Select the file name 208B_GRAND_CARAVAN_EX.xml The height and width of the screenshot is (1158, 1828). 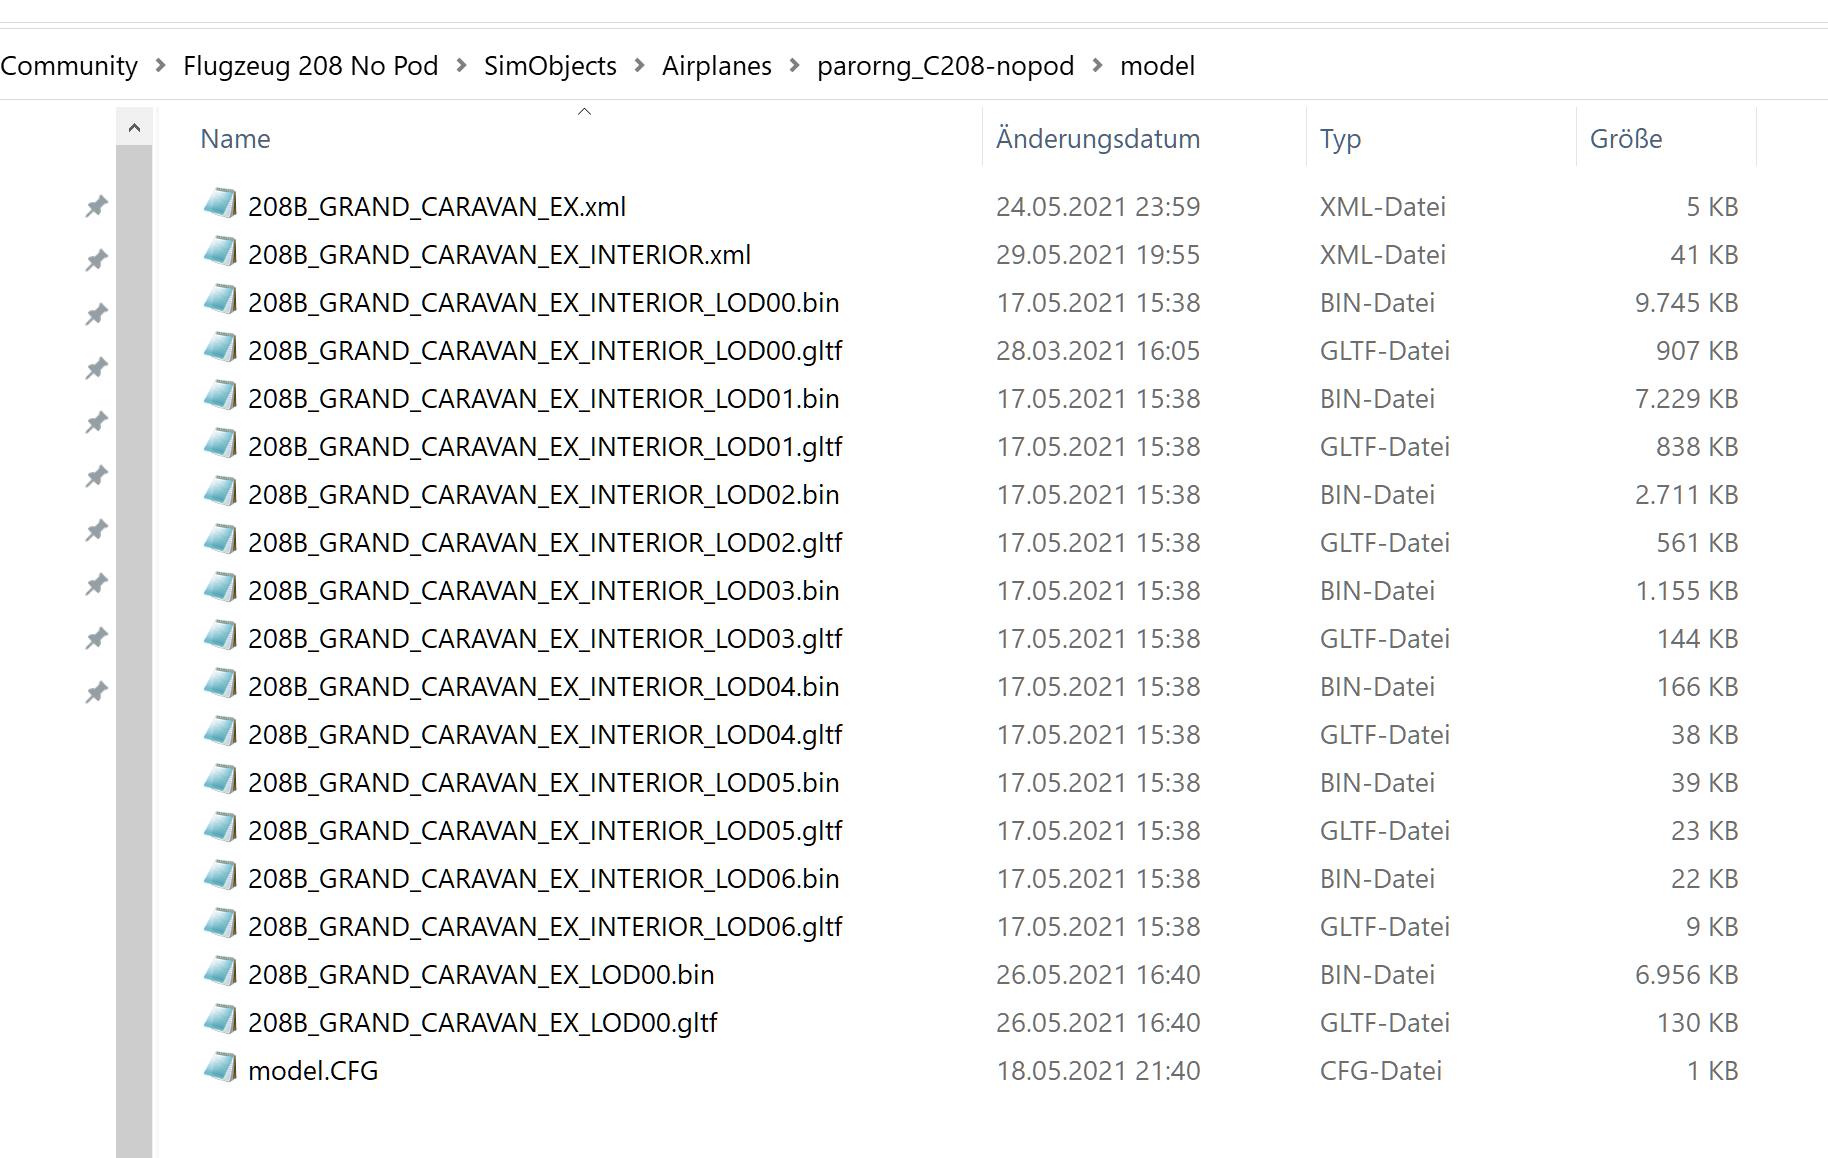point(437,206)
